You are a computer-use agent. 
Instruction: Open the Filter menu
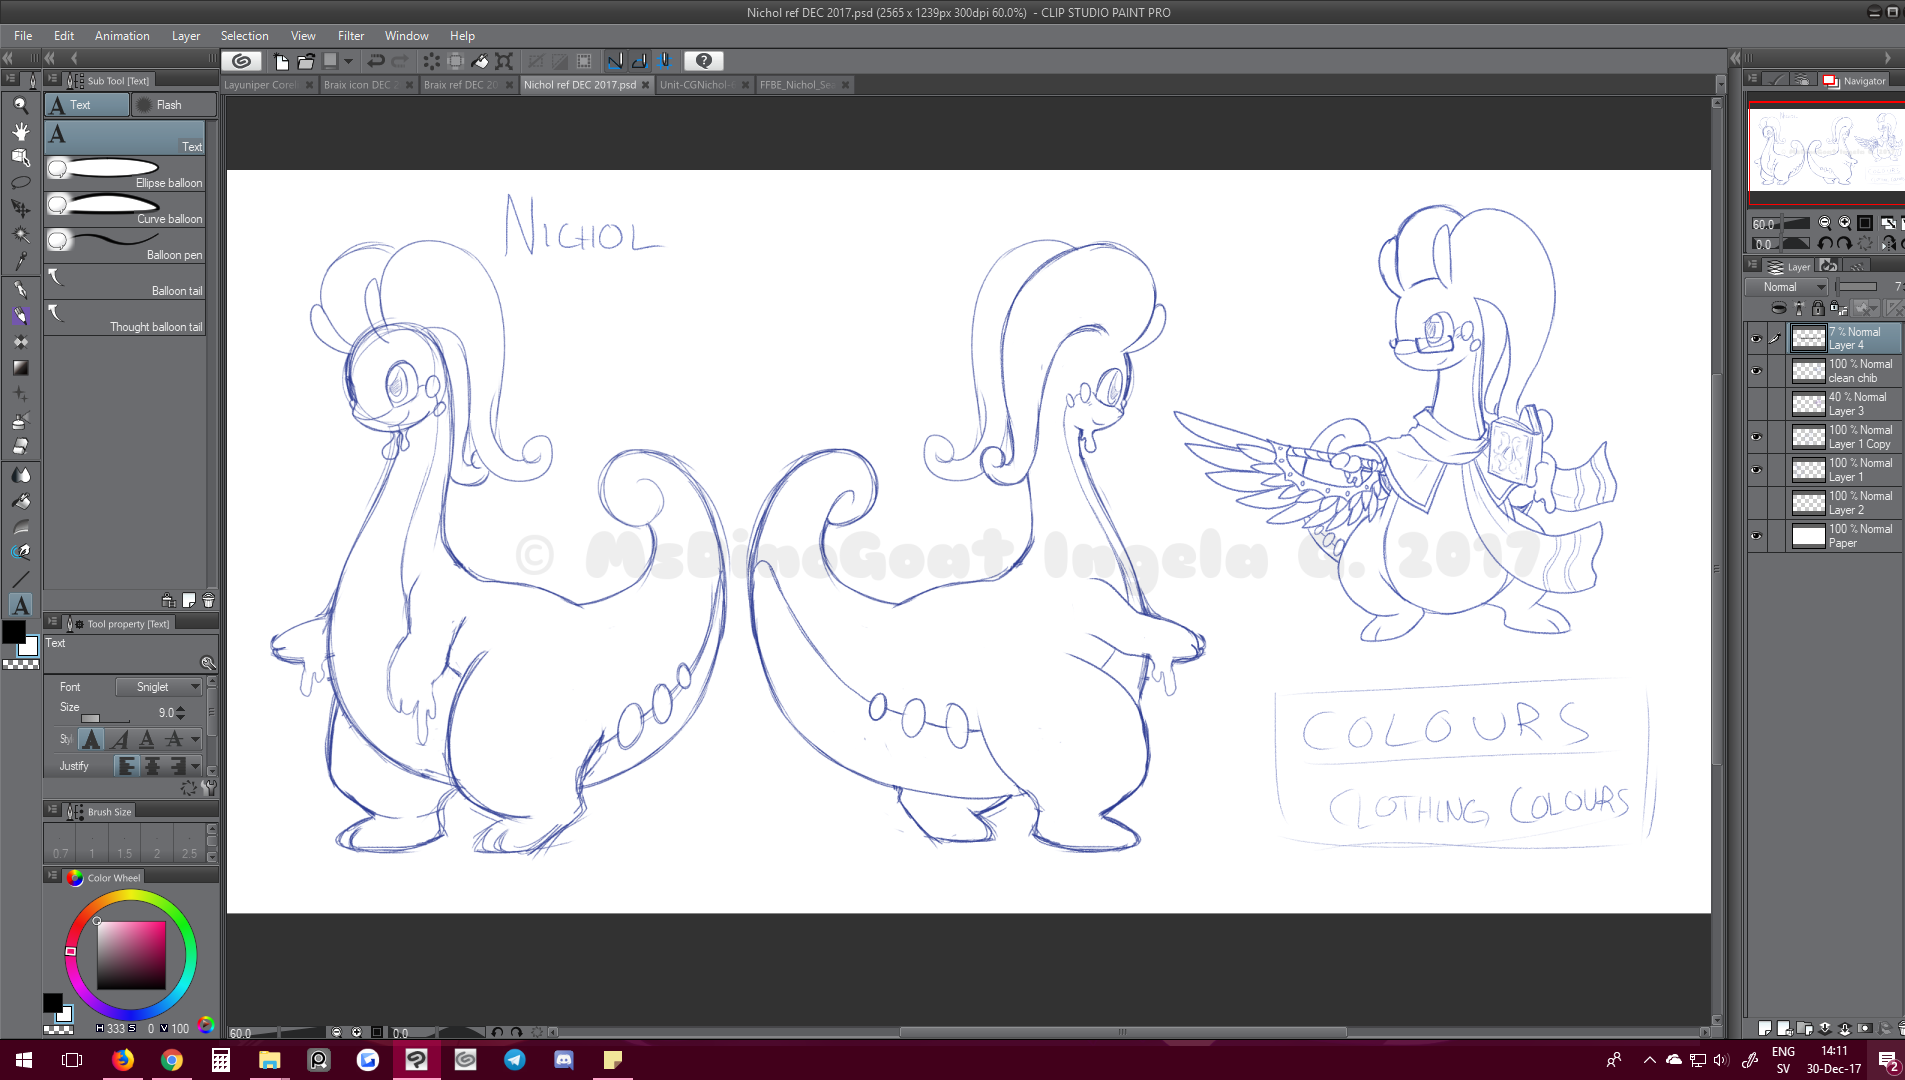point(351,35)
